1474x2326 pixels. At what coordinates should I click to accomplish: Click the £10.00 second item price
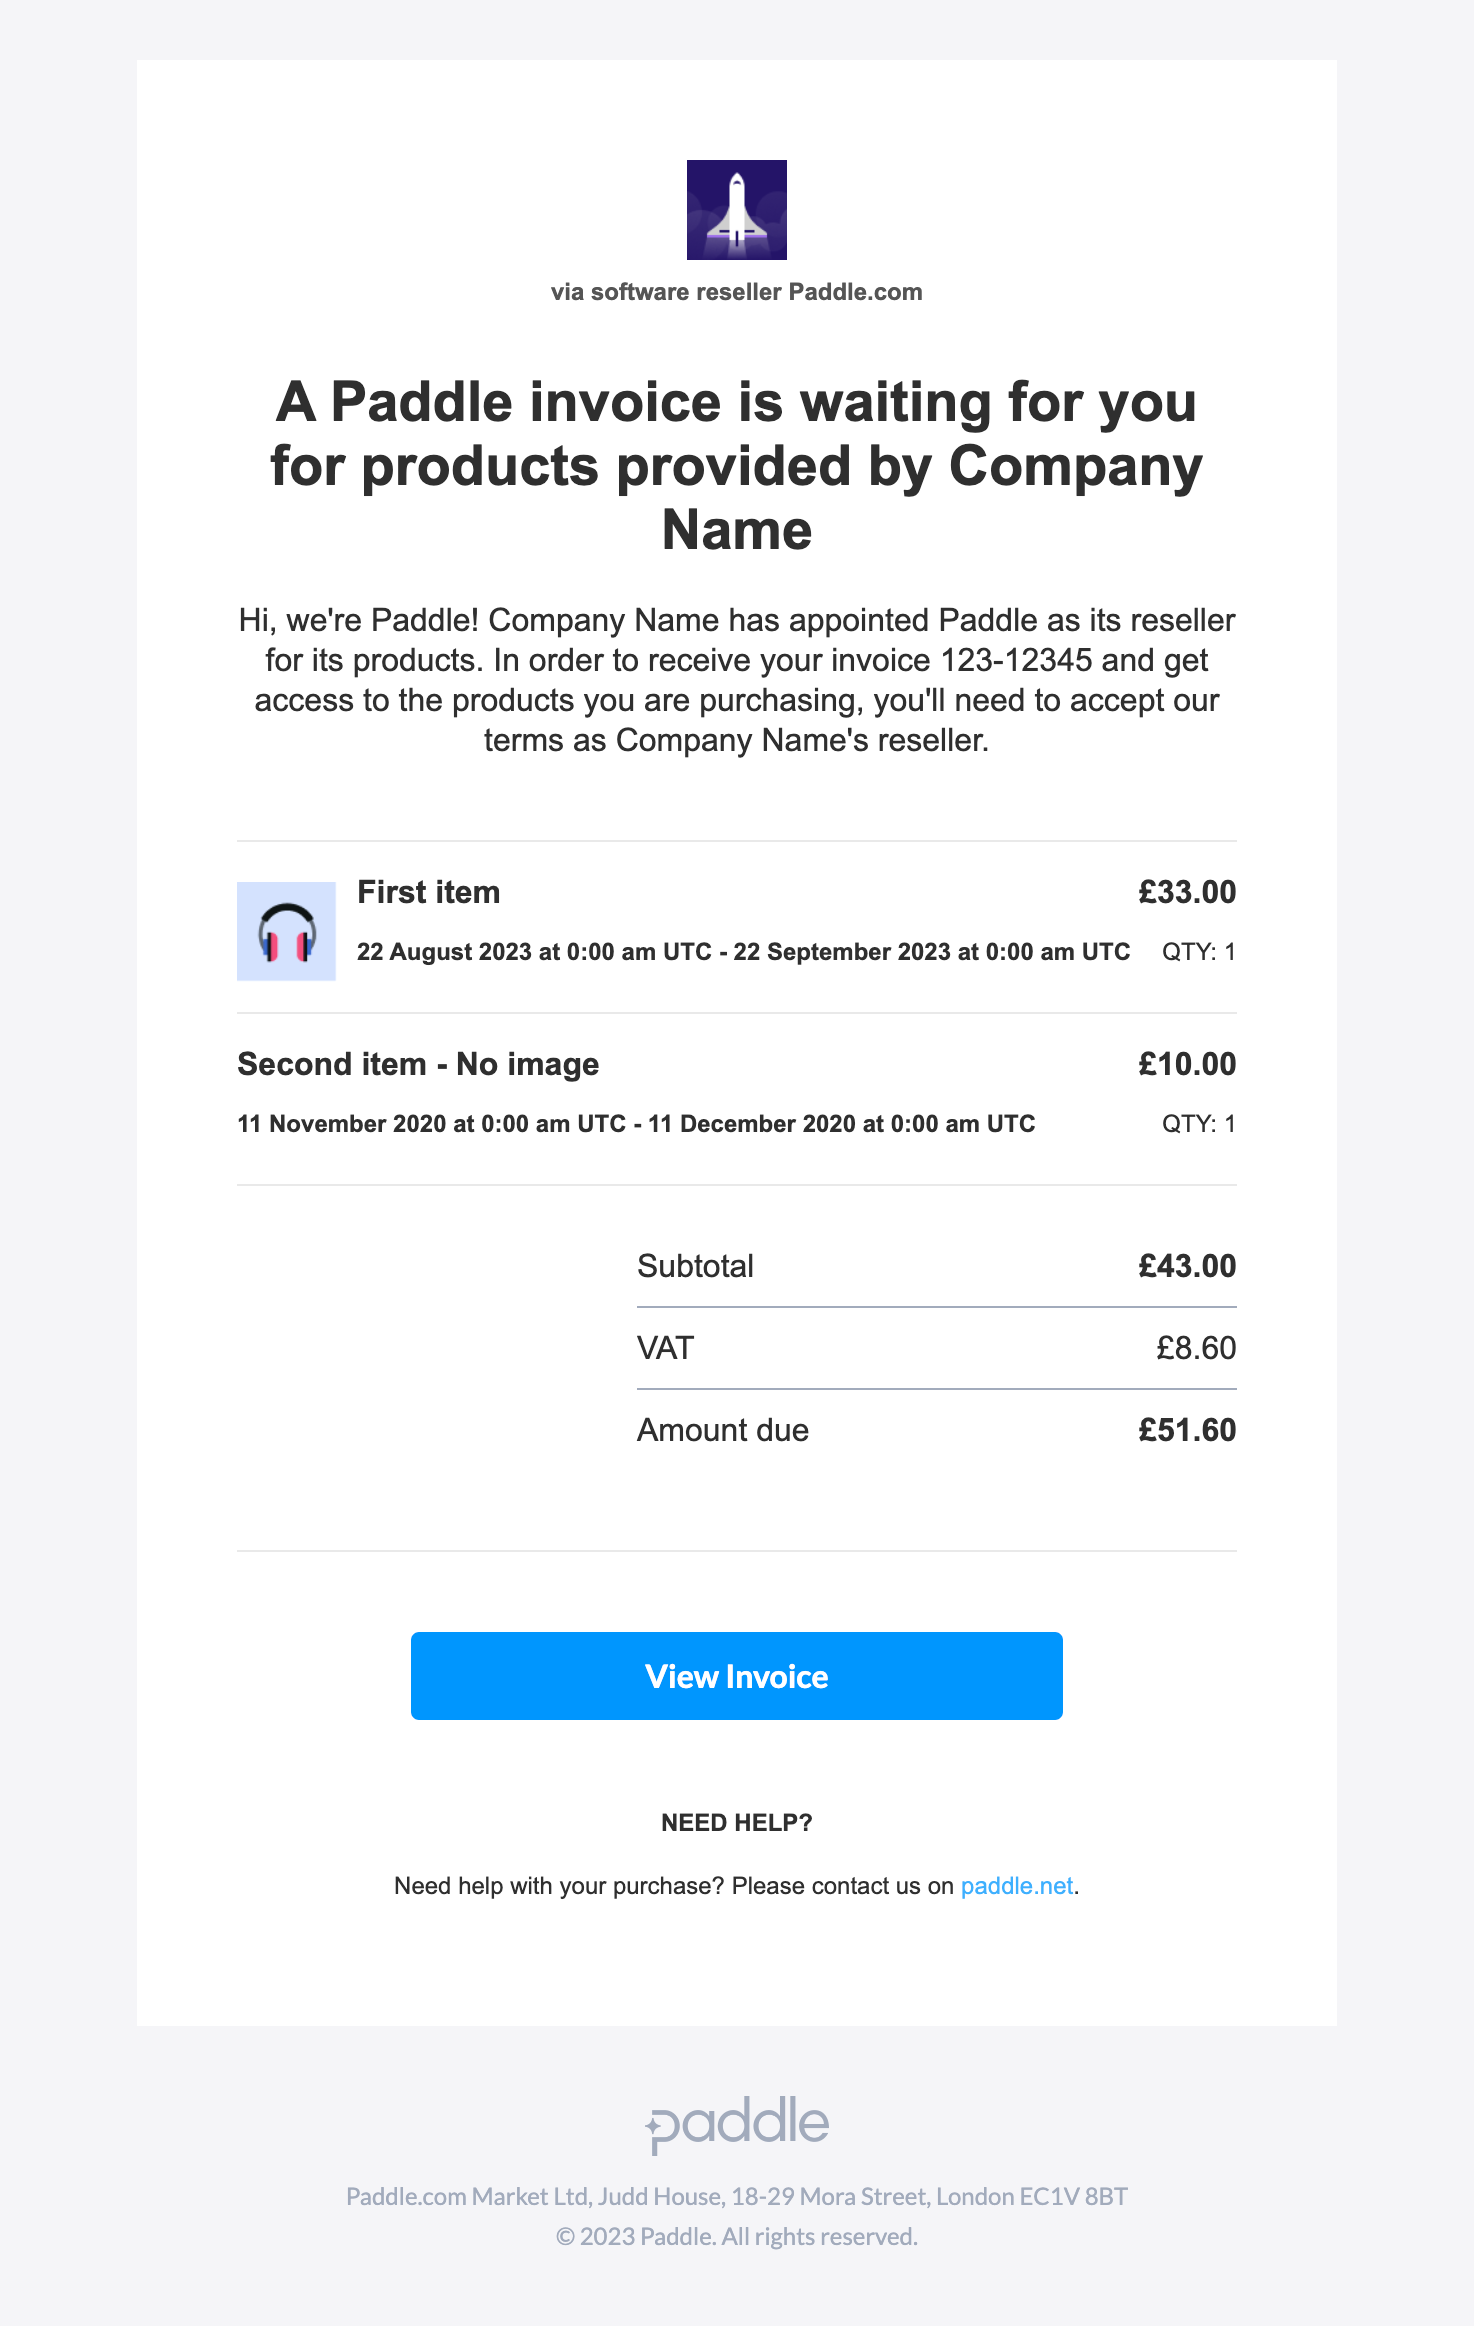[x=1187, y=1064]
